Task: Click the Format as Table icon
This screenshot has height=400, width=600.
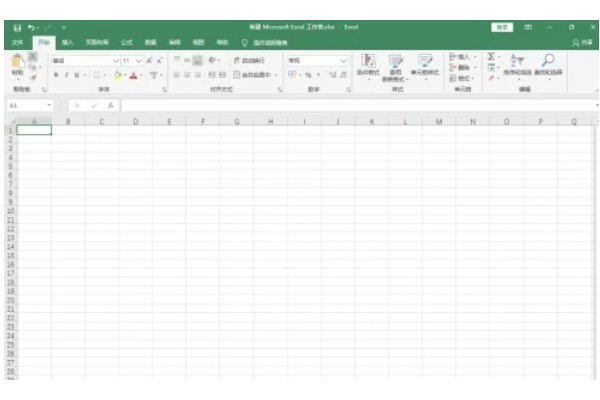Action: pos(396,61)
